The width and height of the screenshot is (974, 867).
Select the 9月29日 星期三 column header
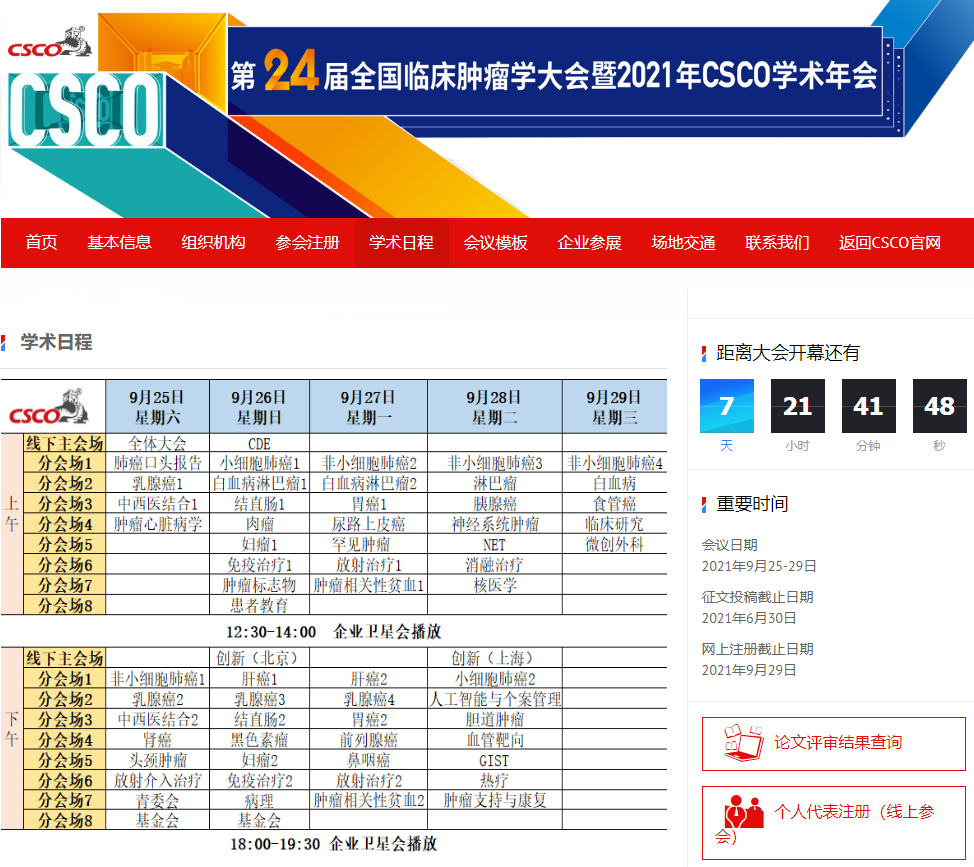click(614, 407)
